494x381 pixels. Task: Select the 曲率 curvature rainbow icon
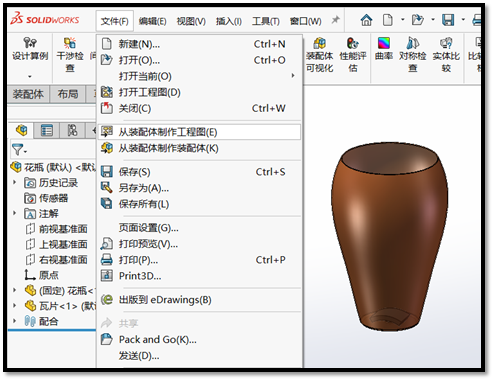pos(384,49)
